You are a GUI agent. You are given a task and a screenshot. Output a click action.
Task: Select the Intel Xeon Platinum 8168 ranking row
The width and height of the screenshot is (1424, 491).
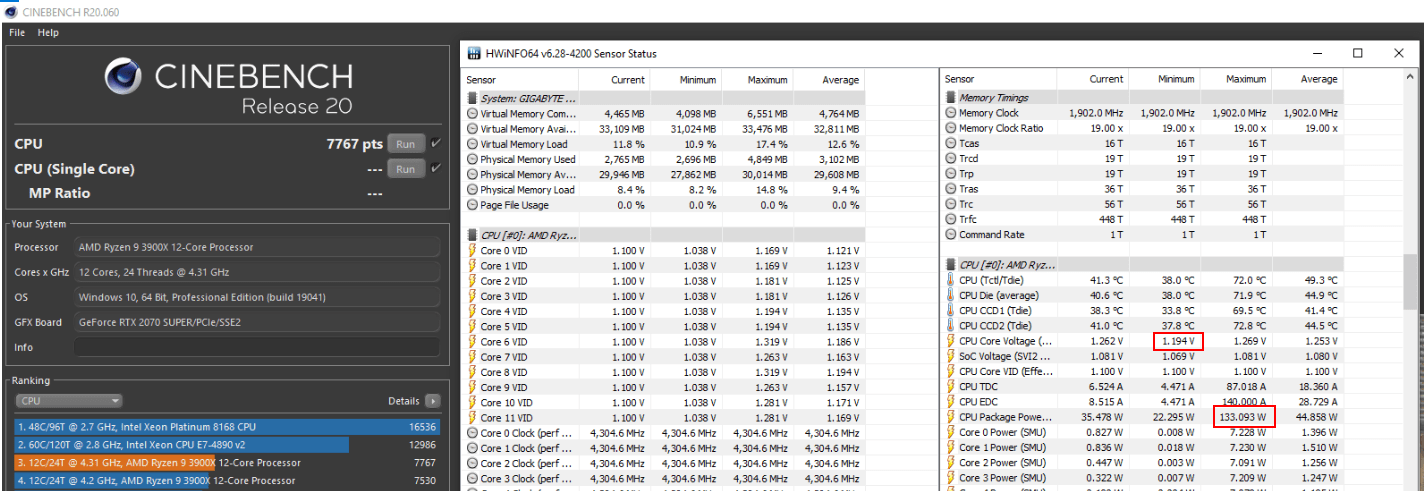pyautogui.click(x=227, y=426)
